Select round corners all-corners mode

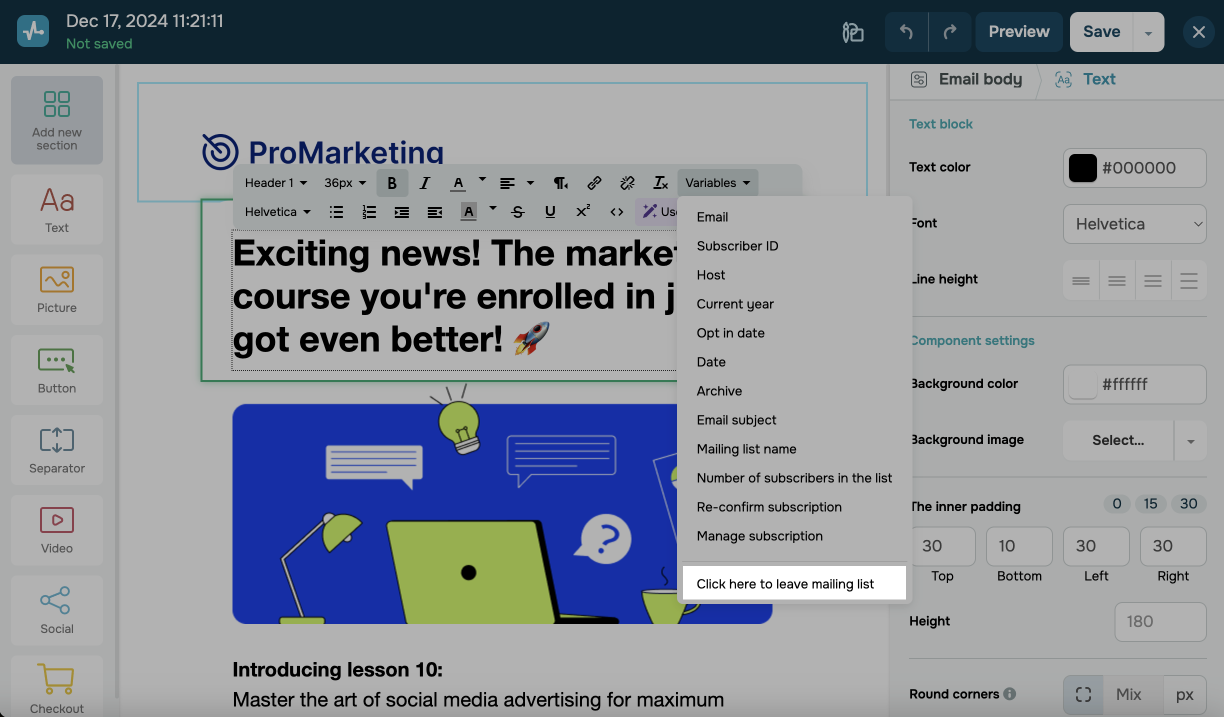(1083, 694)
